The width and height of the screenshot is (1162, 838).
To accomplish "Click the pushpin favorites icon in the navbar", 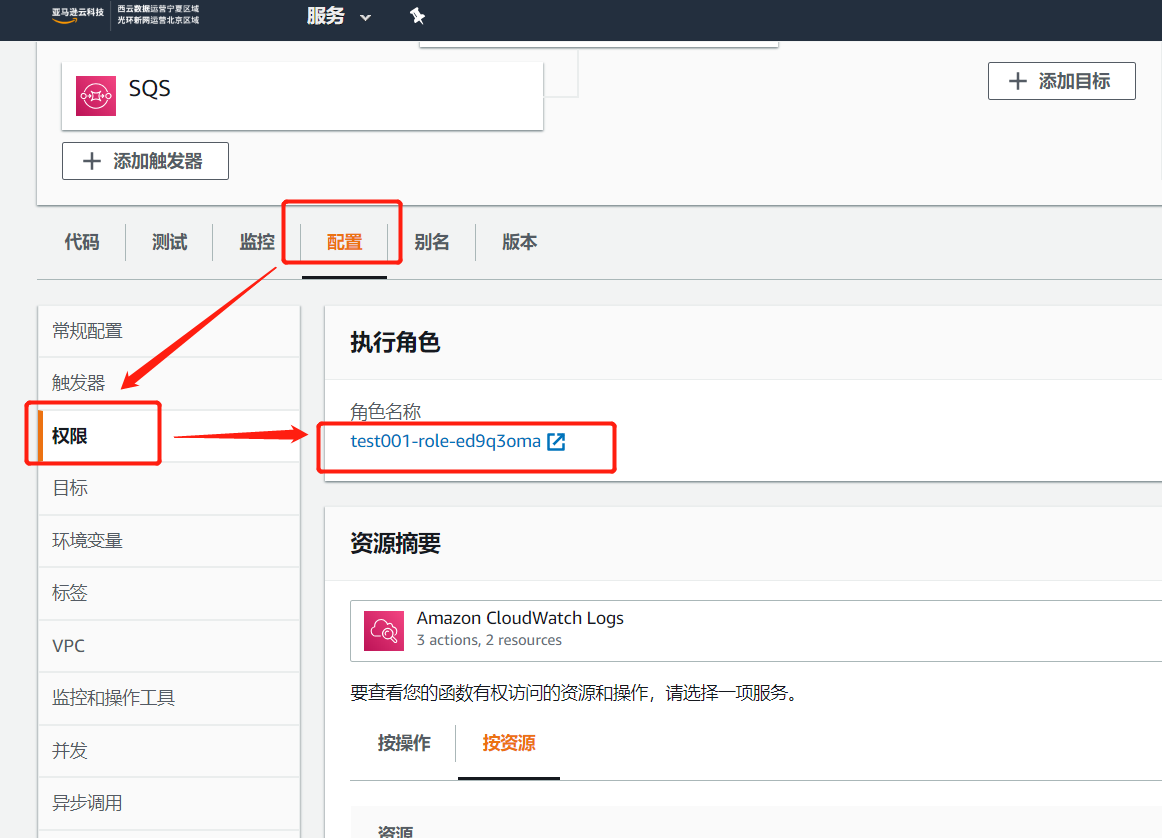I will (417, 16).
